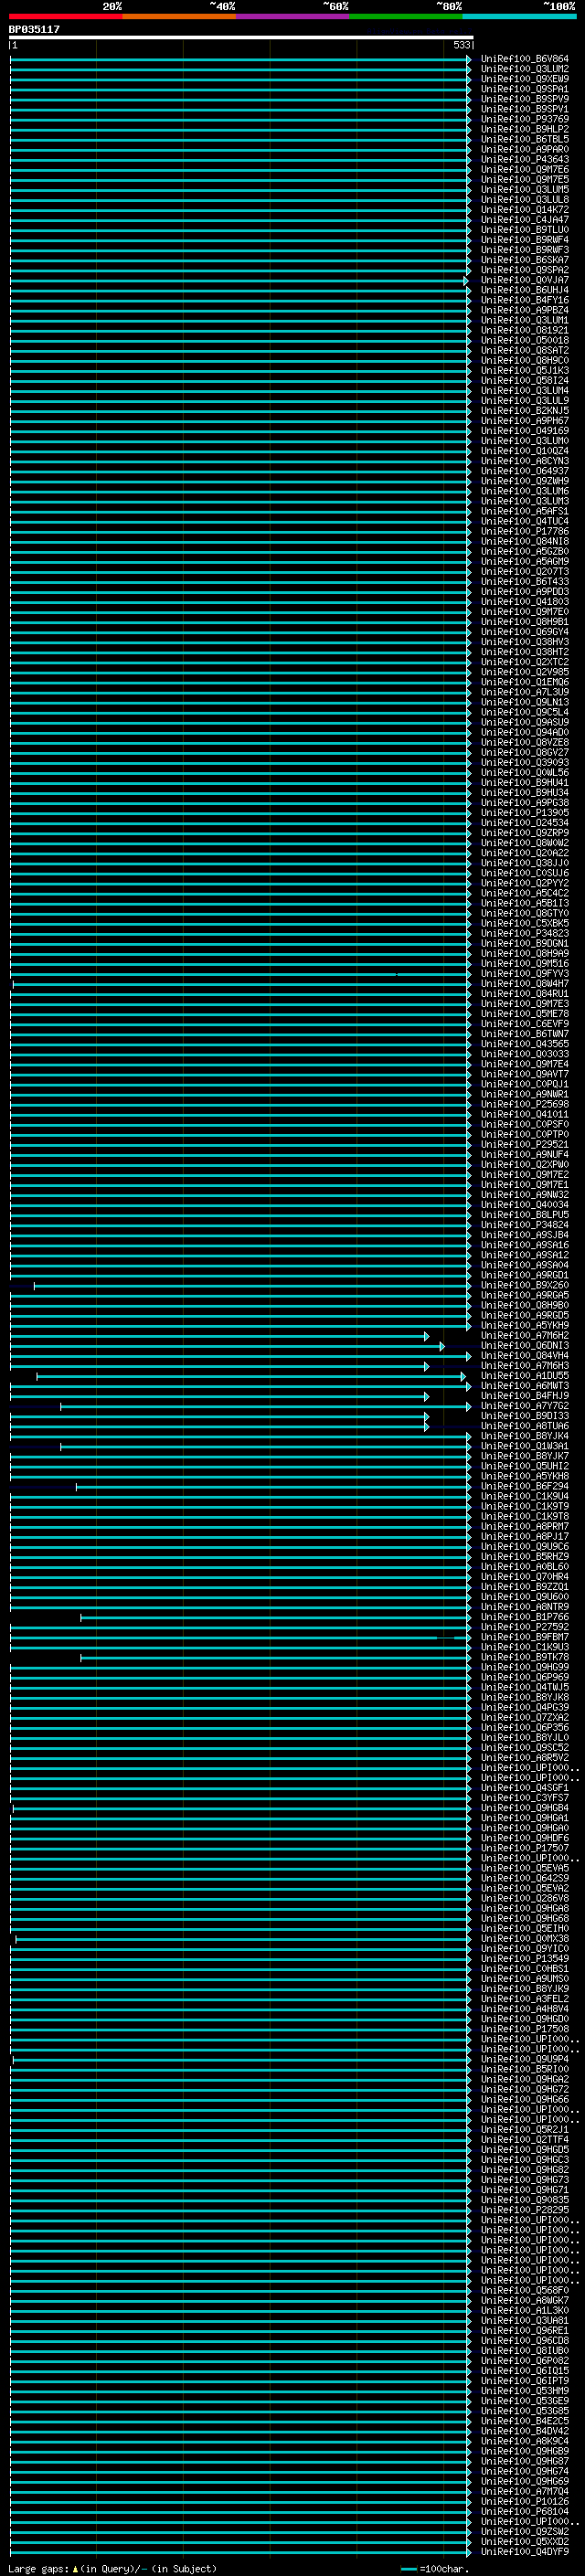Click the purple ~60% identity legend segment
Image resolution: width=585 pixels, height=2576 pixels.
coord(293,16)
